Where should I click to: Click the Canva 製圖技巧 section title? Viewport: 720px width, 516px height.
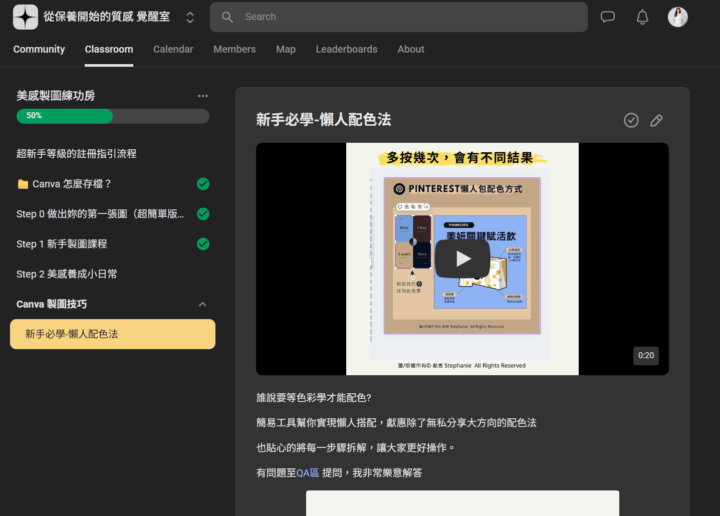(x=51, y=304)
